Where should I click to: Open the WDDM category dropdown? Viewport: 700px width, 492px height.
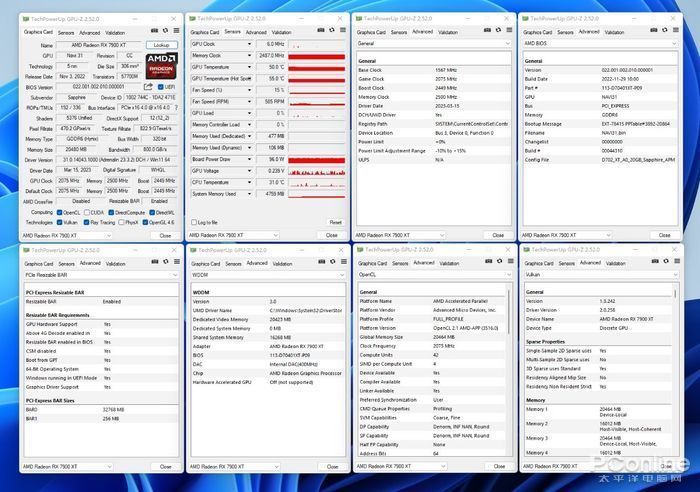point(268,275)
